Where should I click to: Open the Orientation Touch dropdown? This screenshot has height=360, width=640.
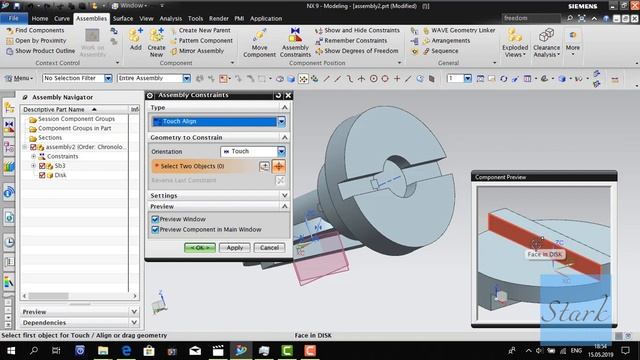(x=281, y=151)
